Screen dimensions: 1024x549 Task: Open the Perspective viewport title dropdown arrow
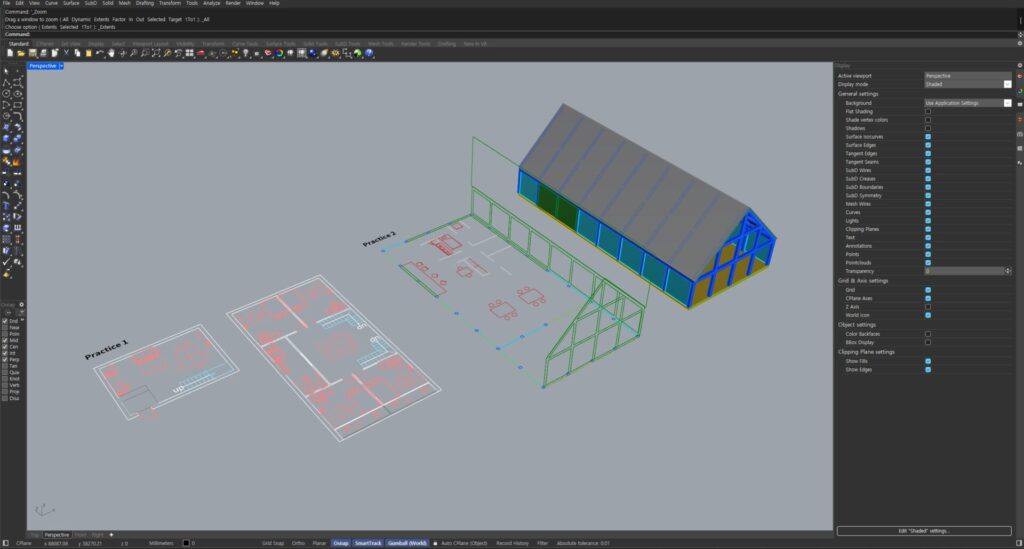pyautogui.click(x=62, y=65)
